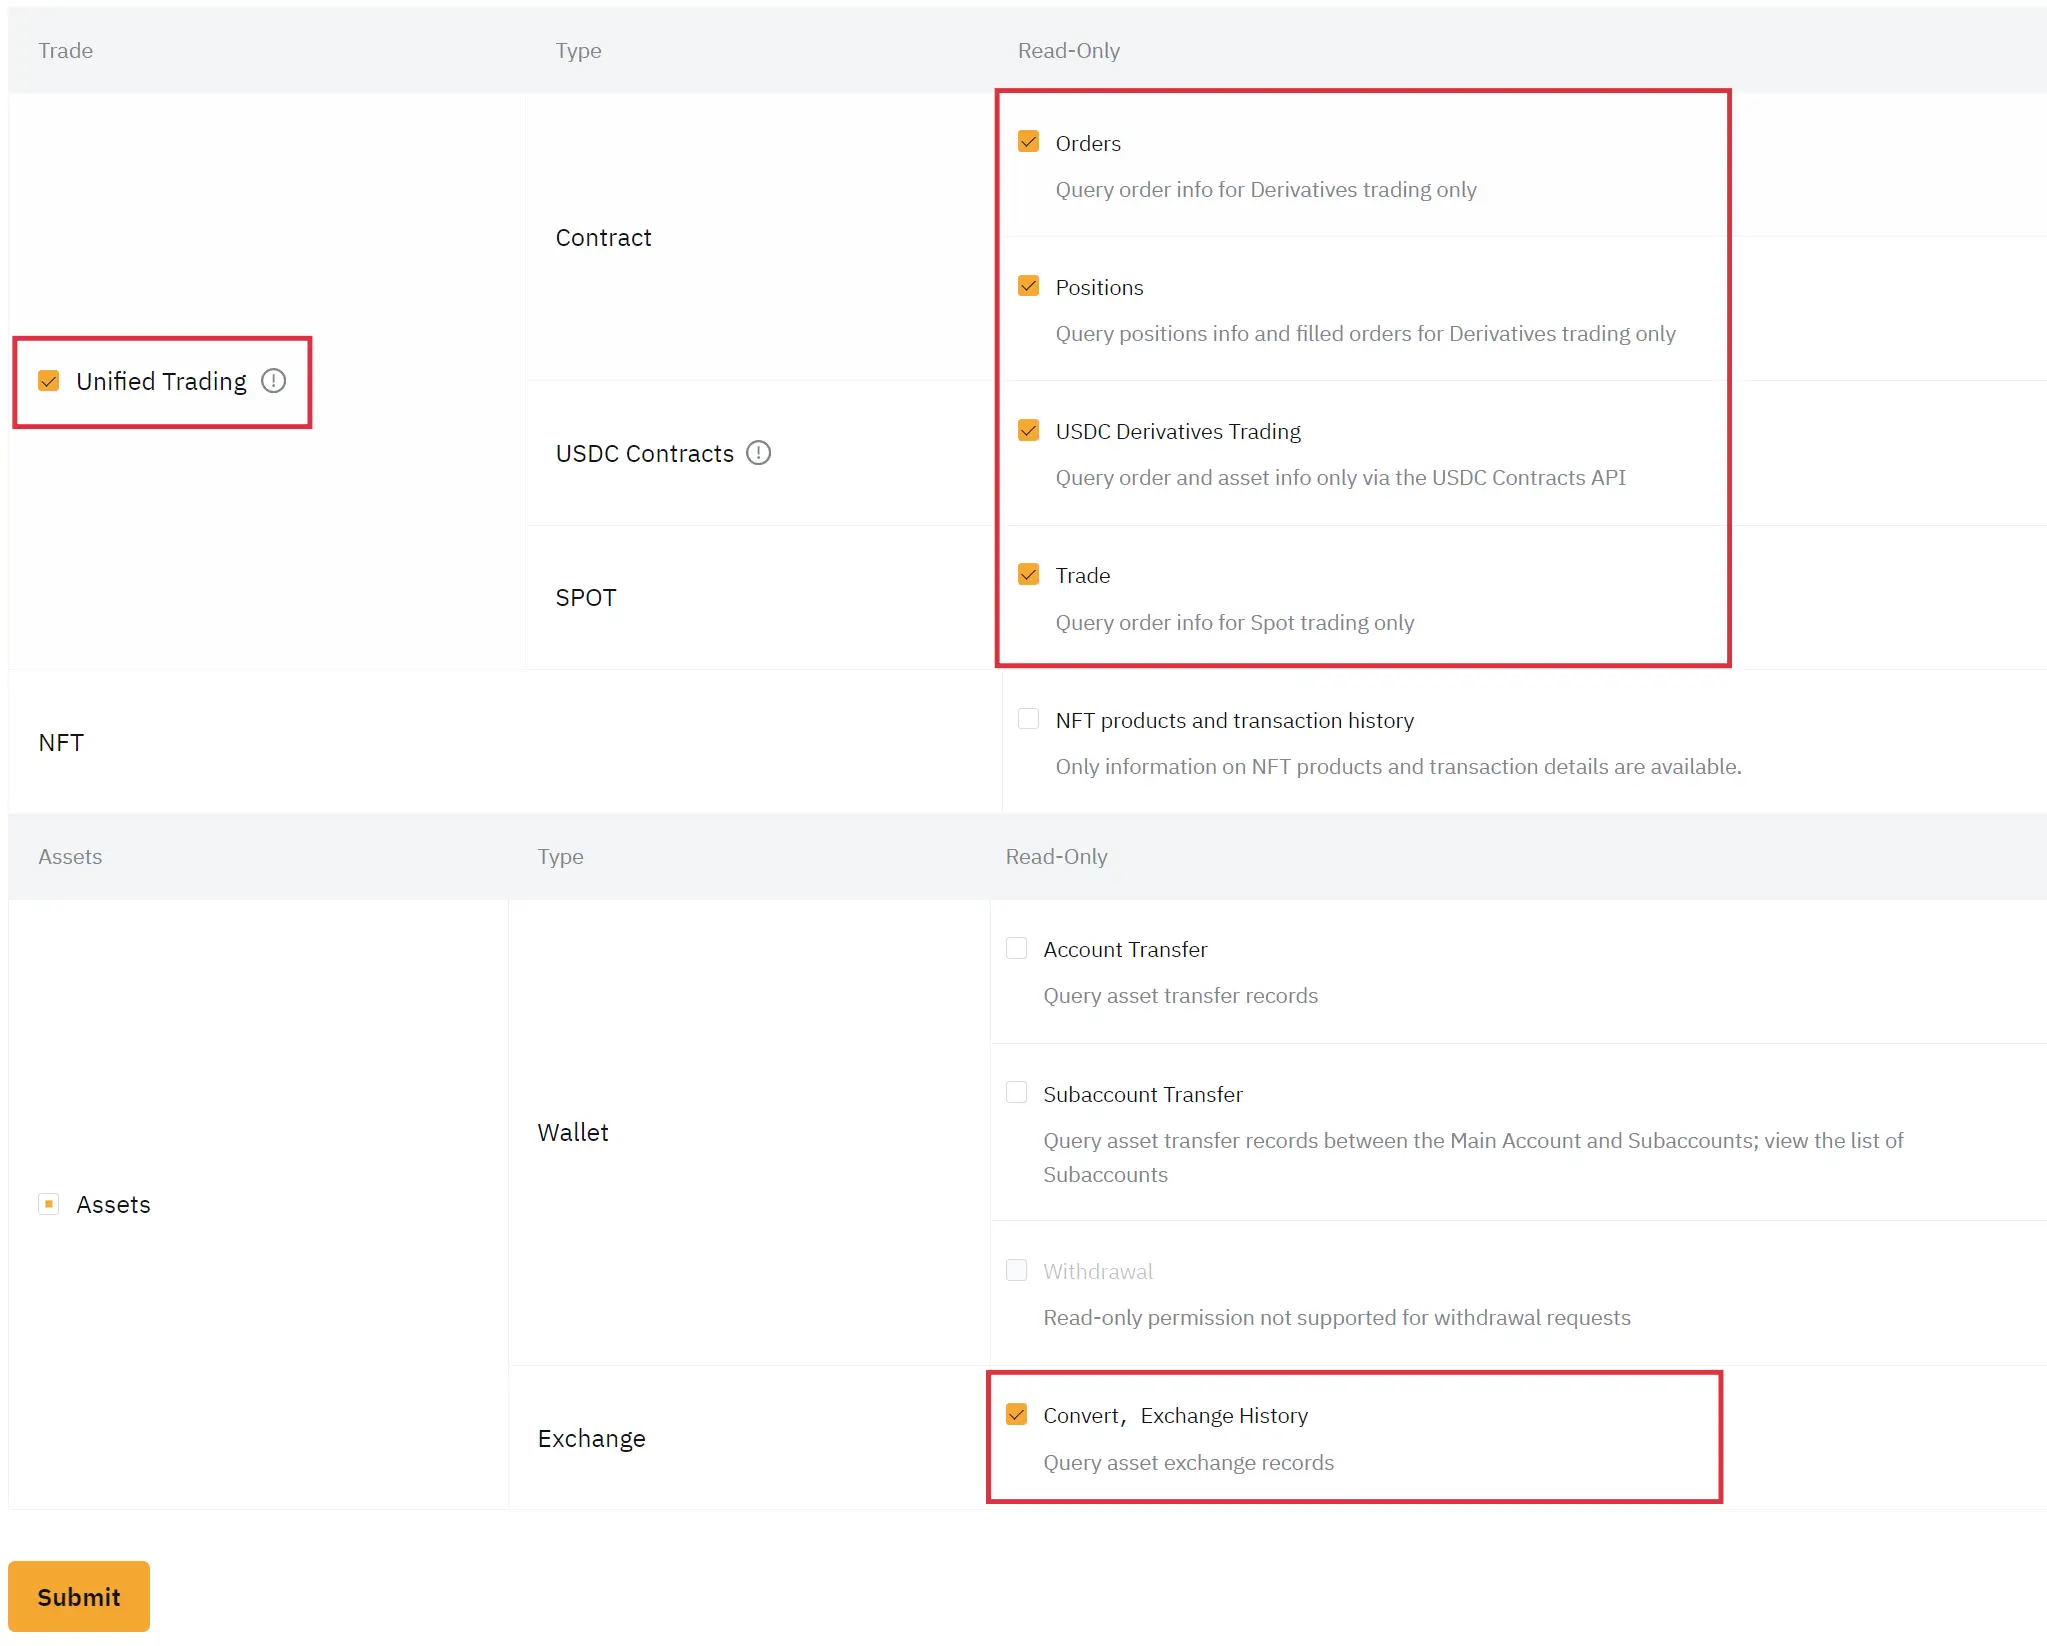Uncheck Convert, Exchange History permission
Image resolution: width=2047 pixels, height=1646 pixels.
coord(1016,1414)
